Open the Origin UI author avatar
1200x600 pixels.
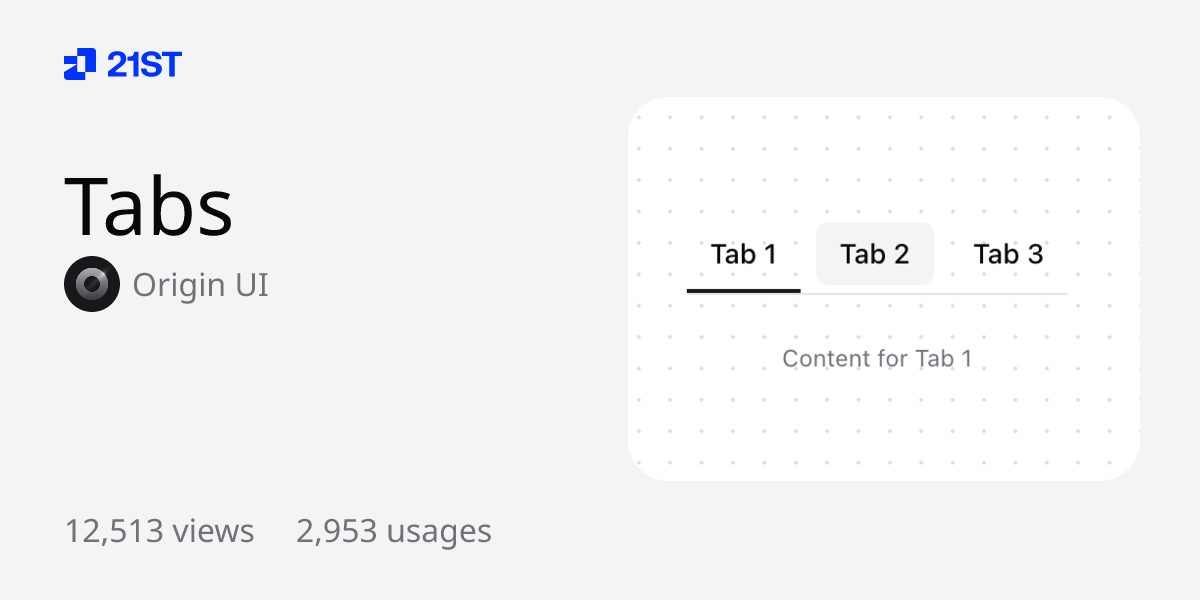point(92,284)
